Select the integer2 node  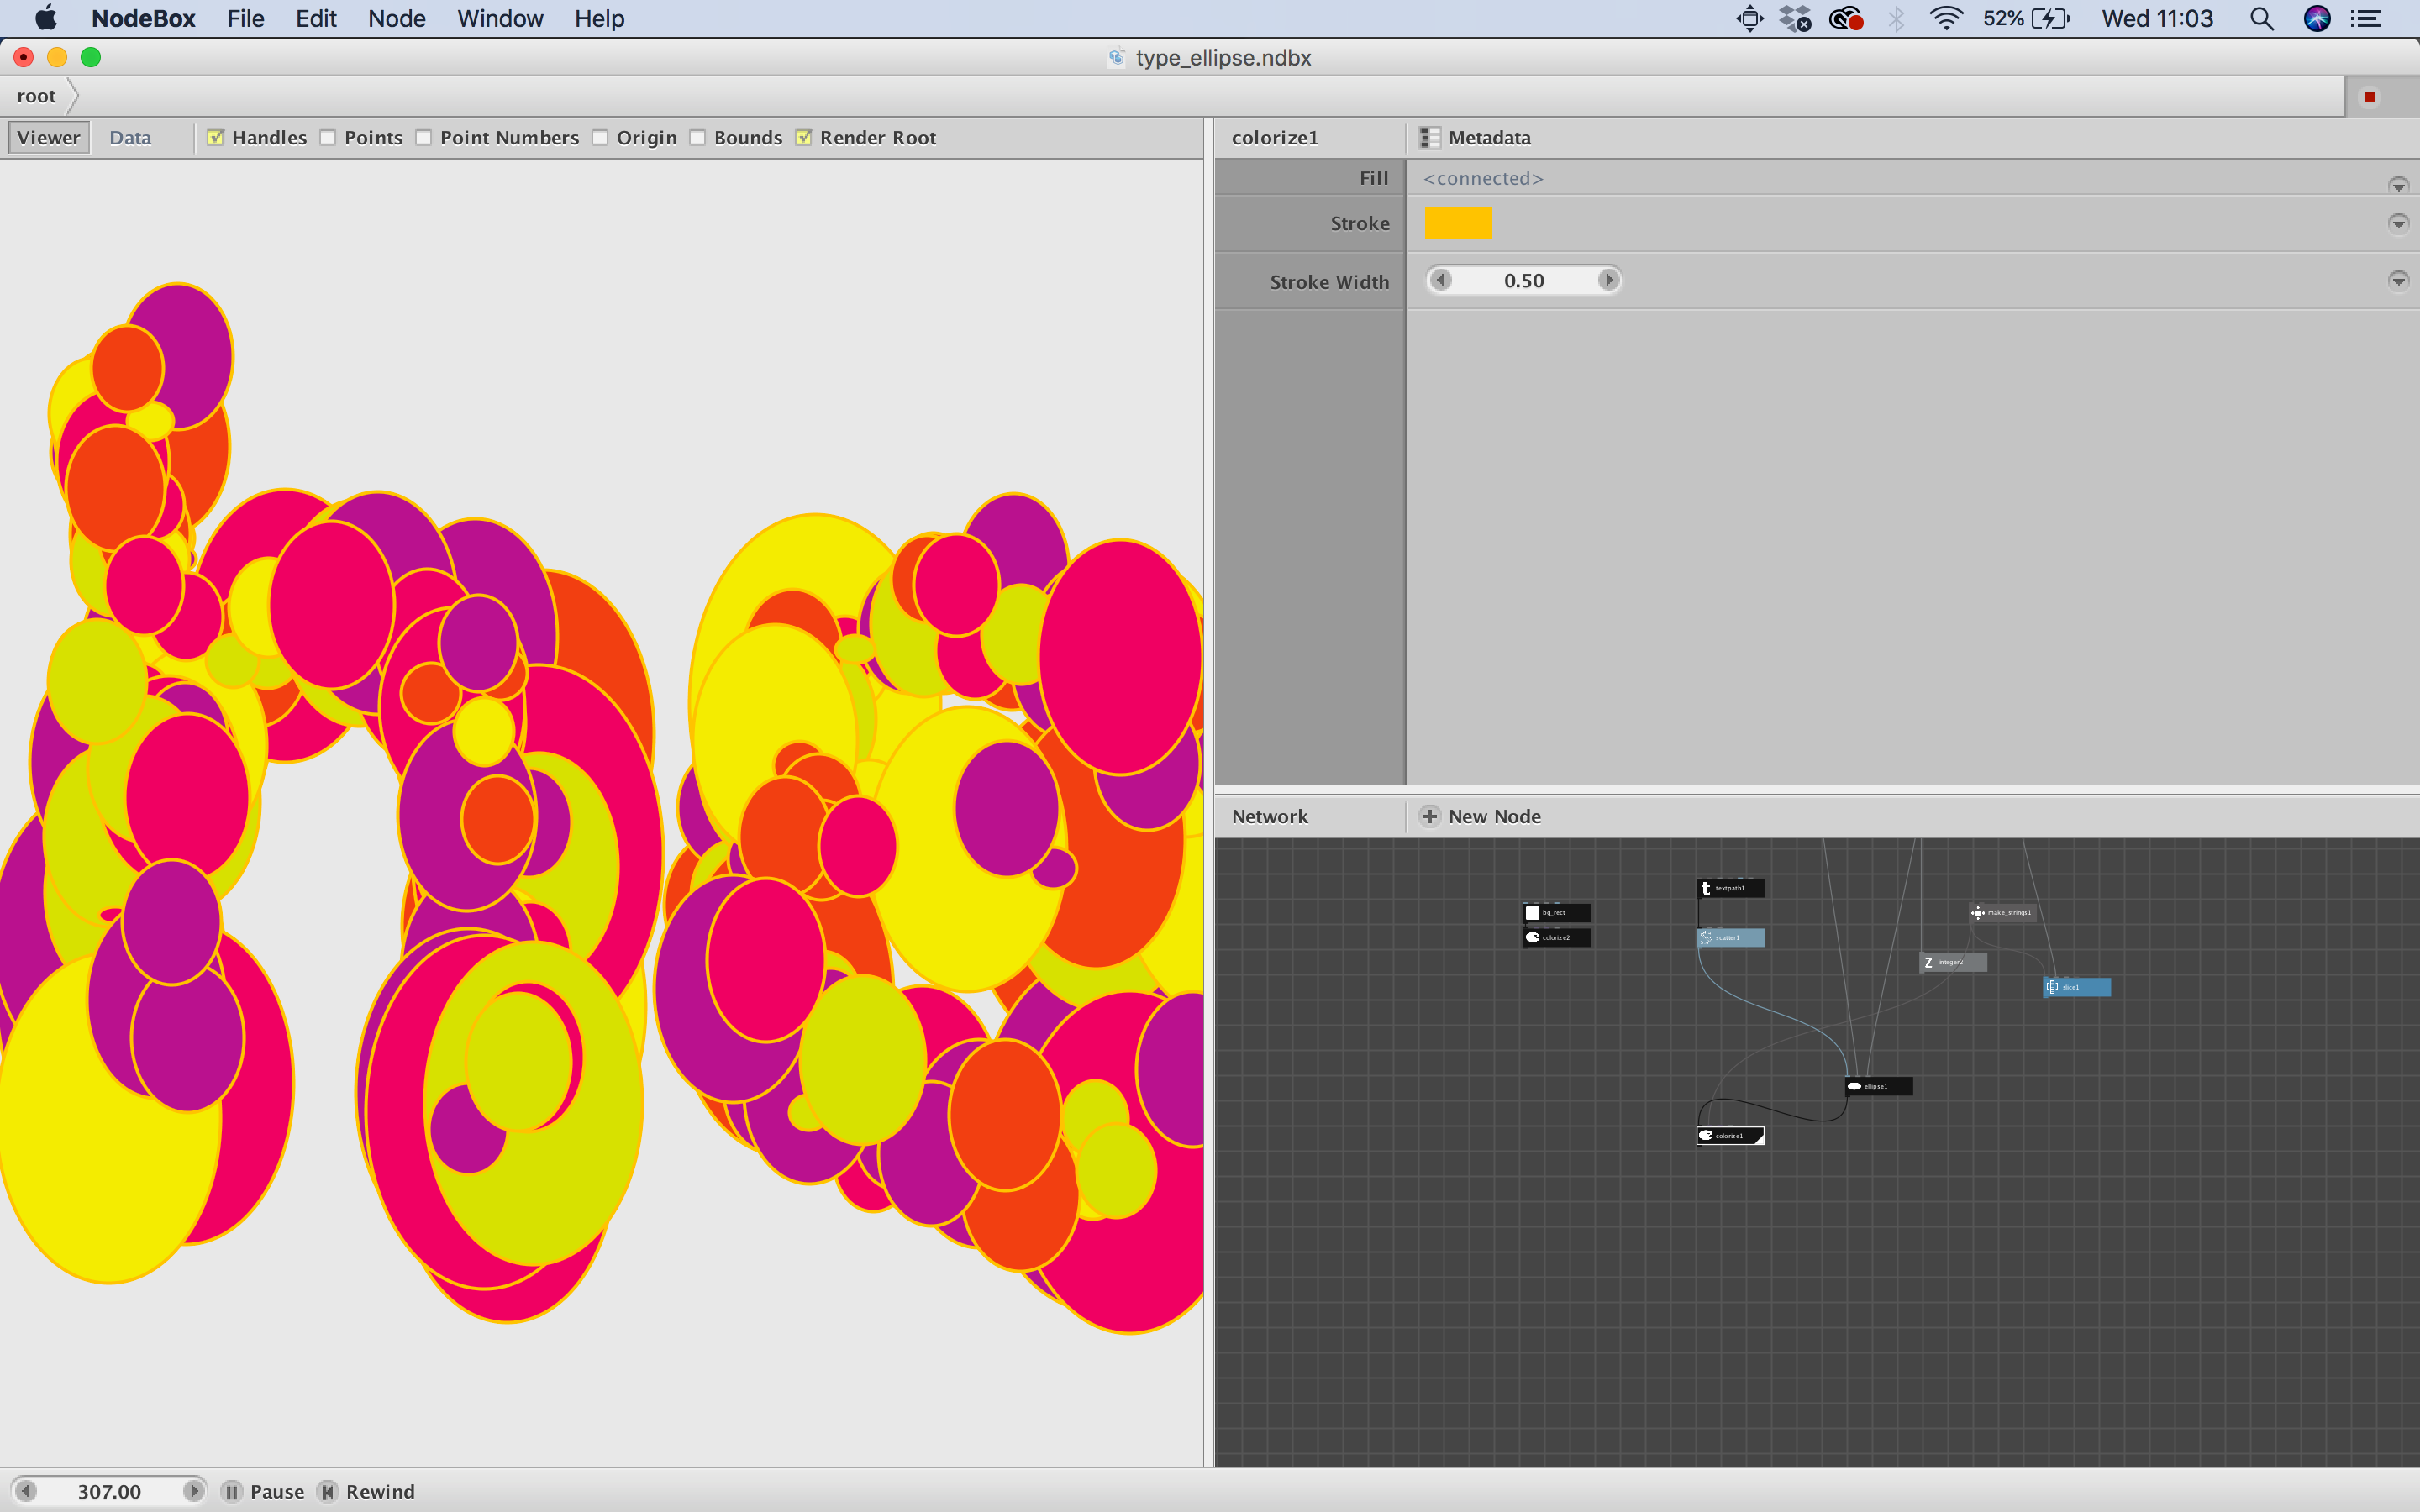tap(1952, 962)
